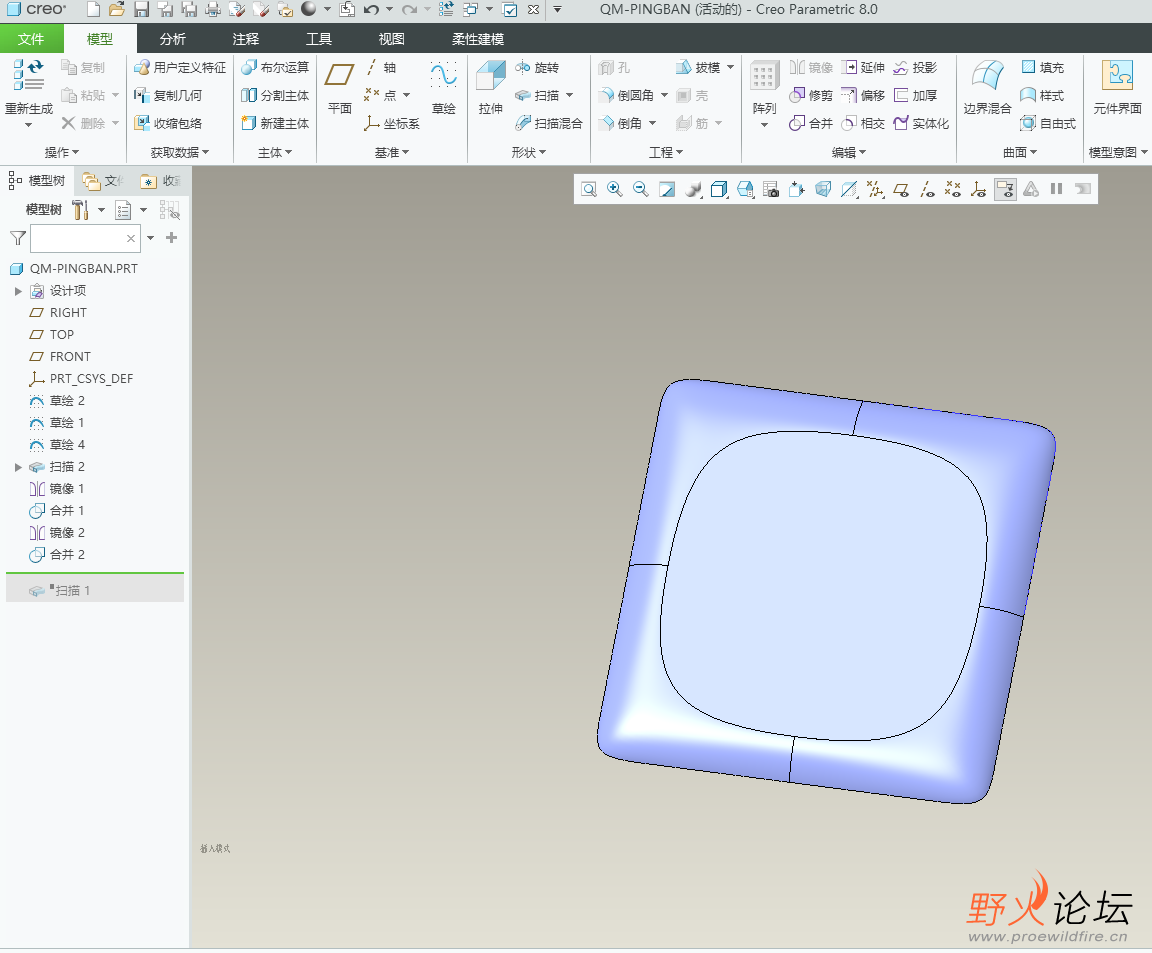1152x953 pixels.
Task: Click 用户定义特征 button
Action: (180, 68)
